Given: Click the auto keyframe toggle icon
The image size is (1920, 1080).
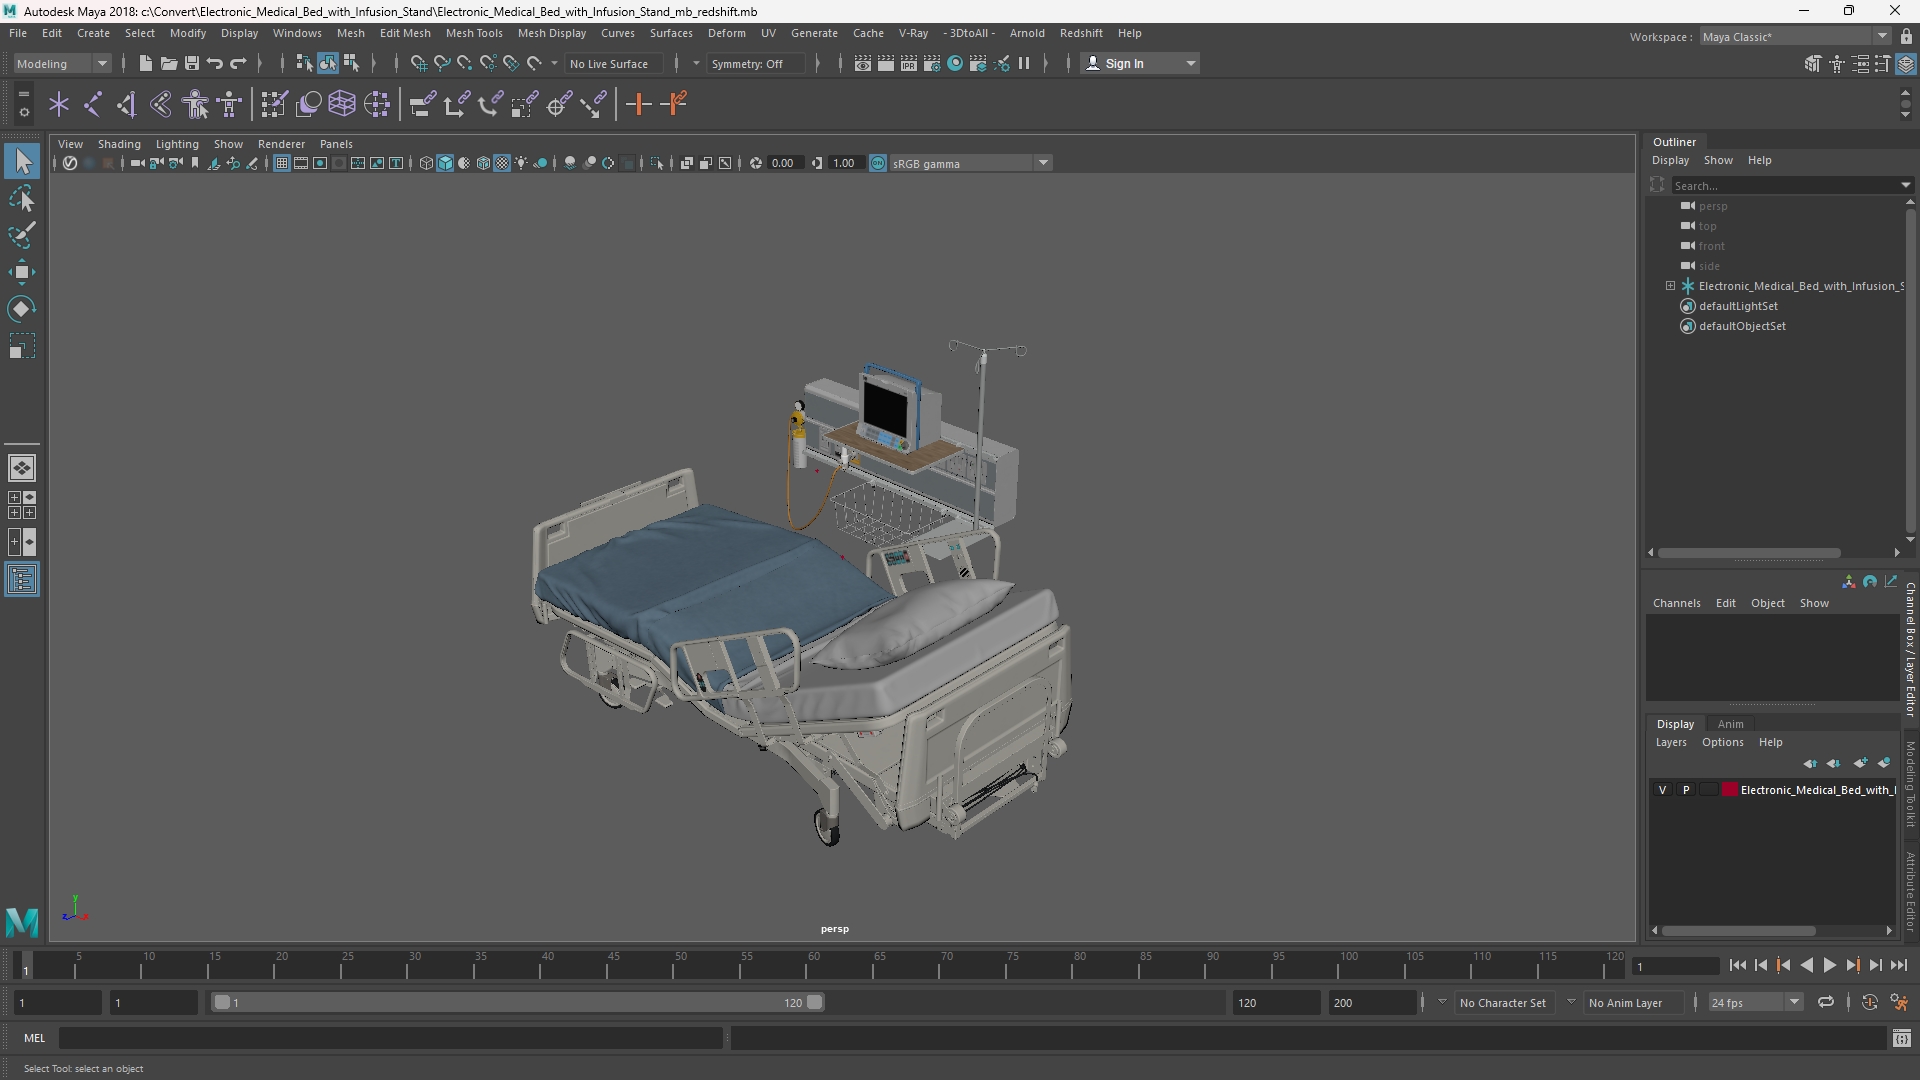Looking at the screenshot, I should coord(1869,1002).
